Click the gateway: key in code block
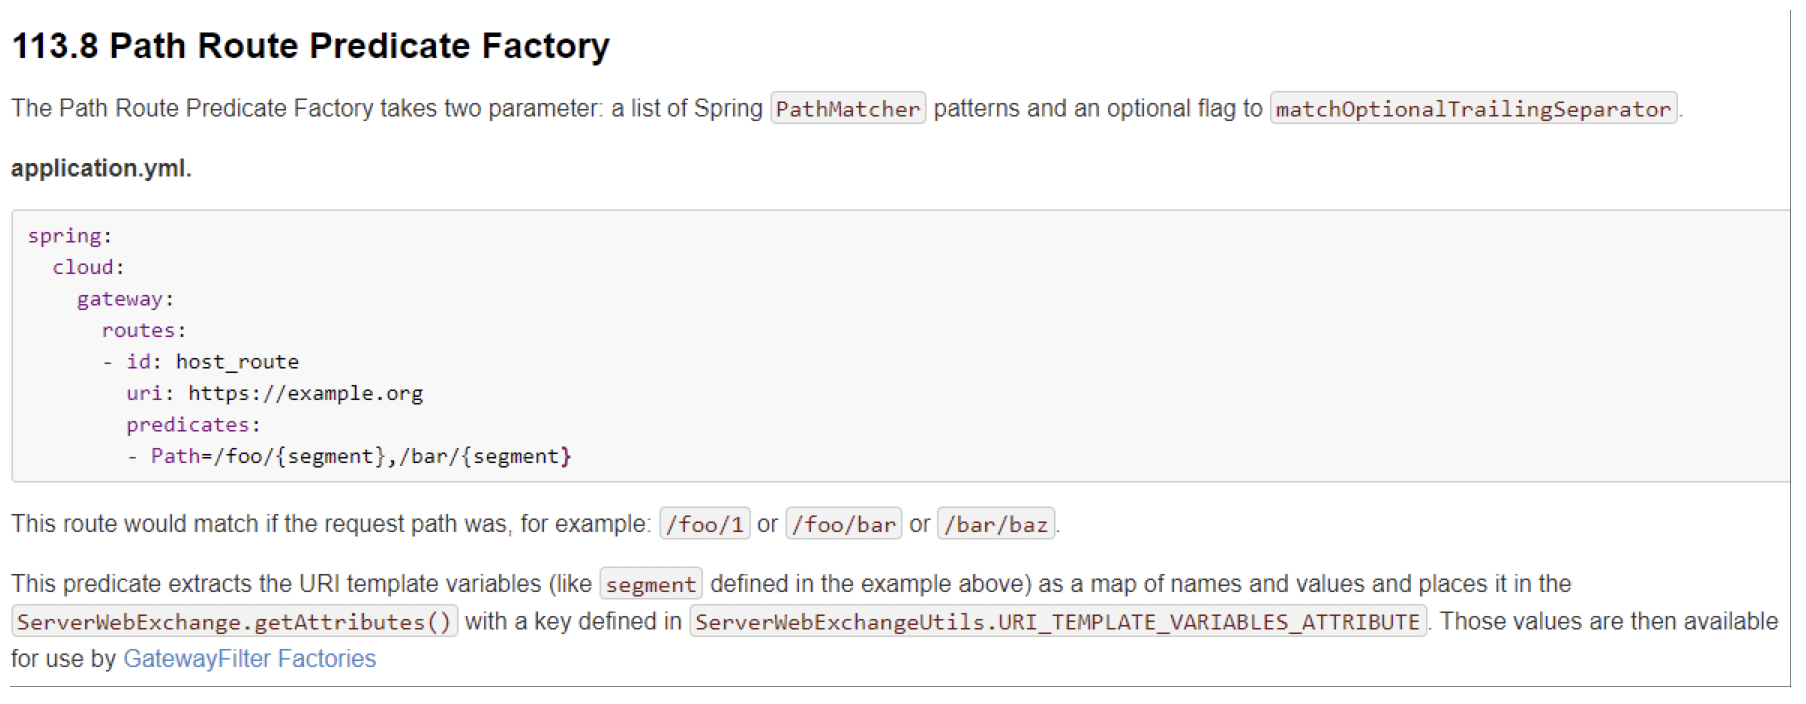The image size is (1806, 704). coord(125,299)
